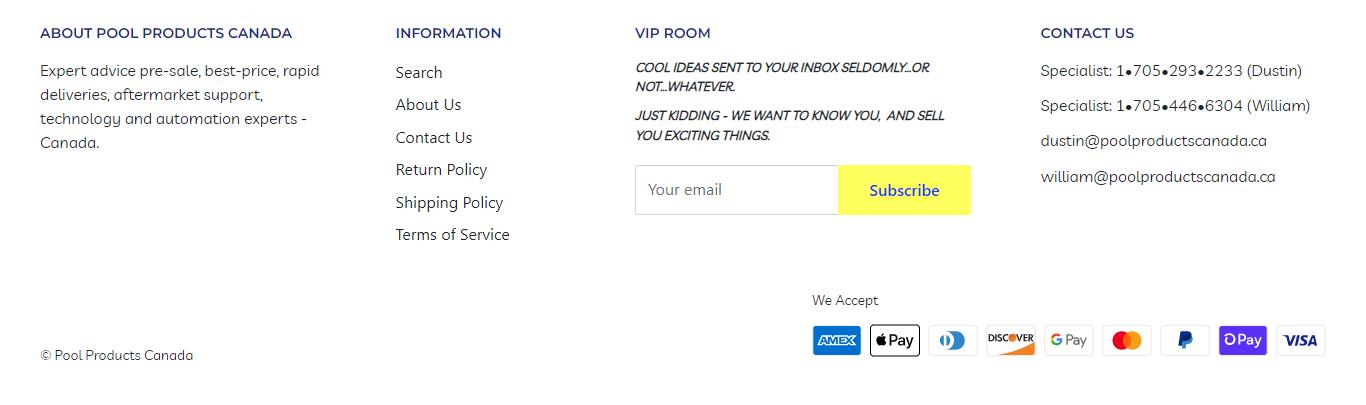The height and width of the screenshot is (405, 1366).
Task: Open the Contact Us information link
Action: point(433,137)
